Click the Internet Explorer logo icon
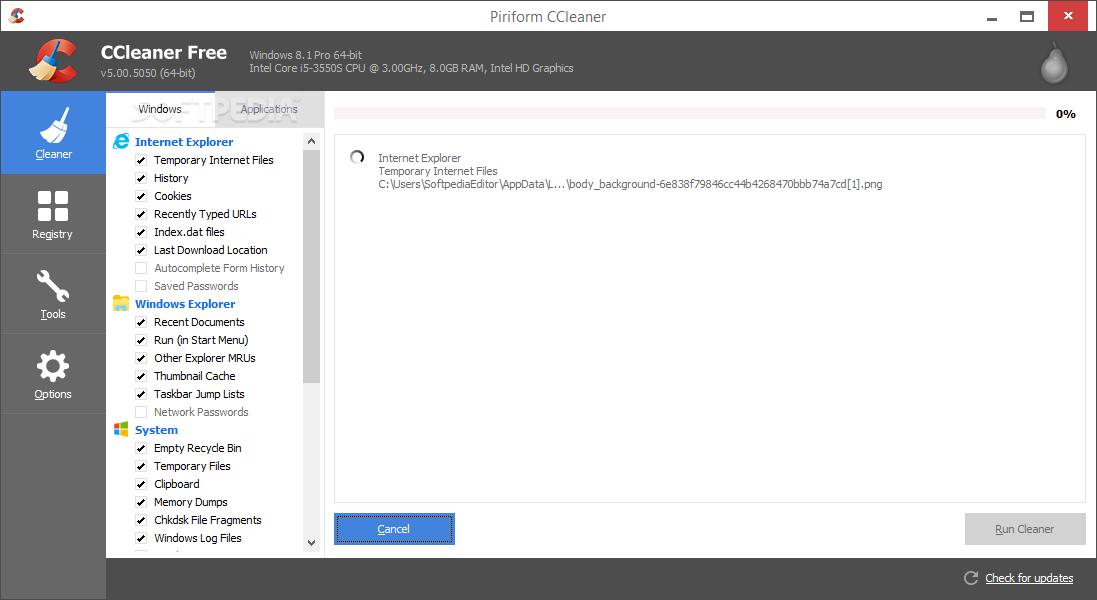 [x=121, y=141]
